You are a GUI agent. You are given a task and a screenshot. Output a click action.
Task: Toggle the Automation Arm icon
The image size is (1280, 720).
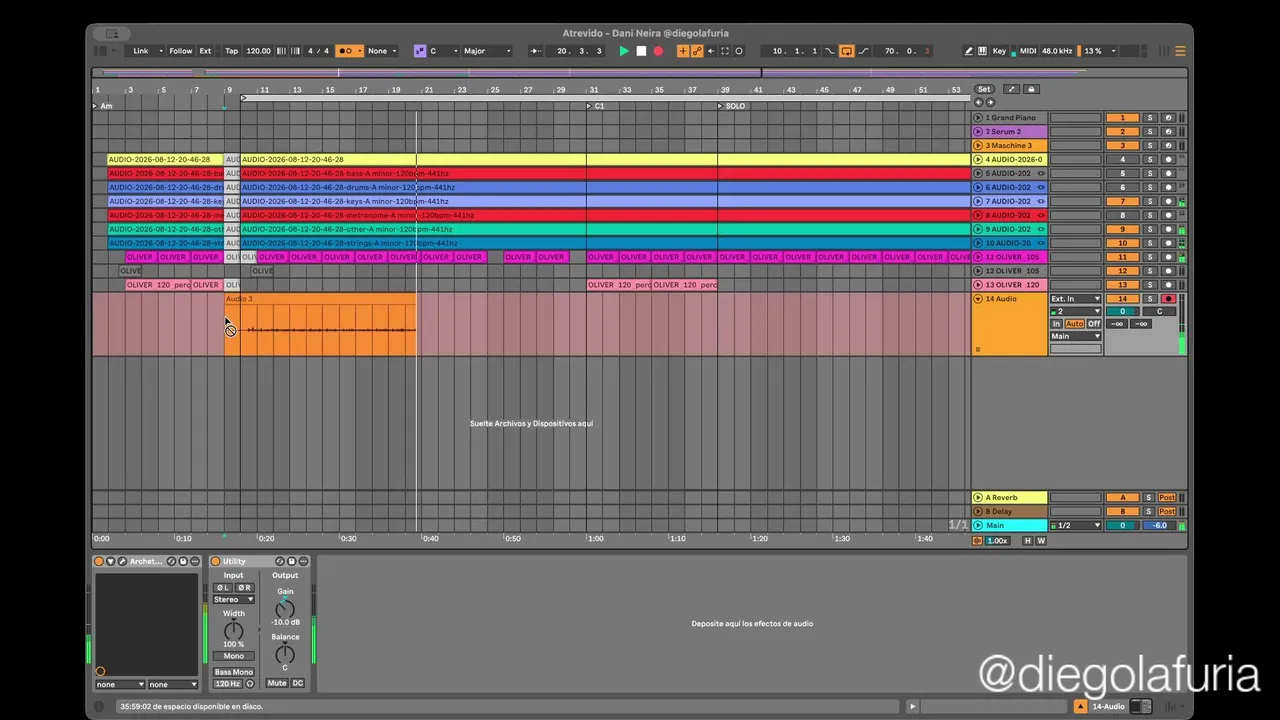click(697, 51)
